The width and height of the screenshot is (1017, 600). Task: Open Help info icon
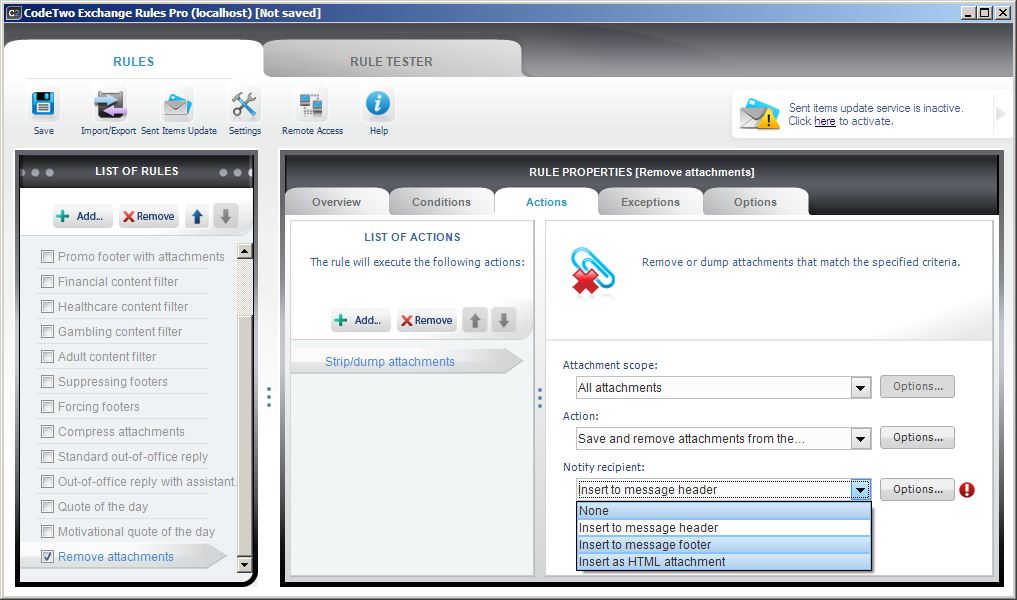point(378,104)
